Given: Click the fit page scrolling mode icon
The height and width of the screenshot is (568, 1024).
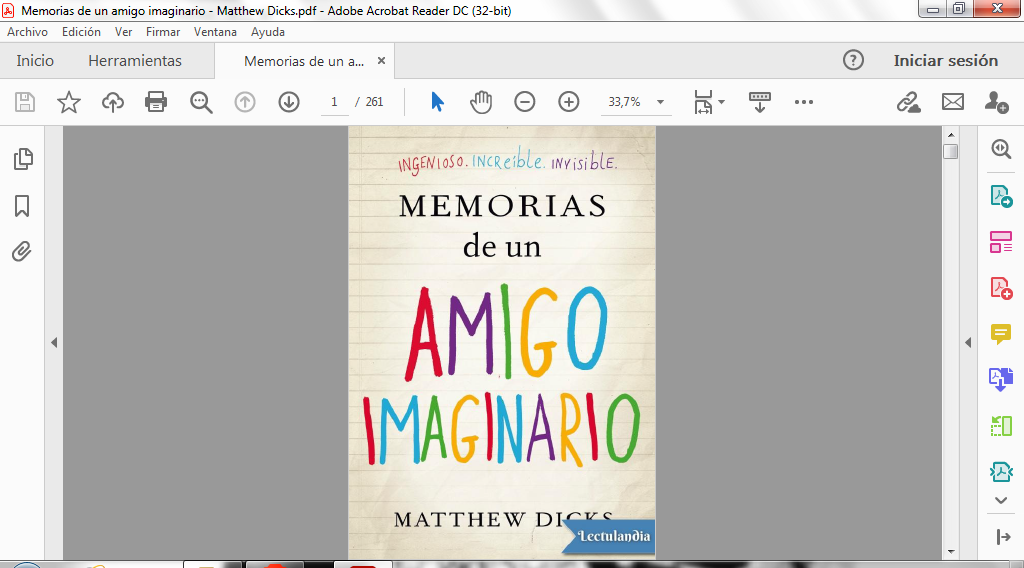Looking at the screenshot, I should click(x=703, y=103).
